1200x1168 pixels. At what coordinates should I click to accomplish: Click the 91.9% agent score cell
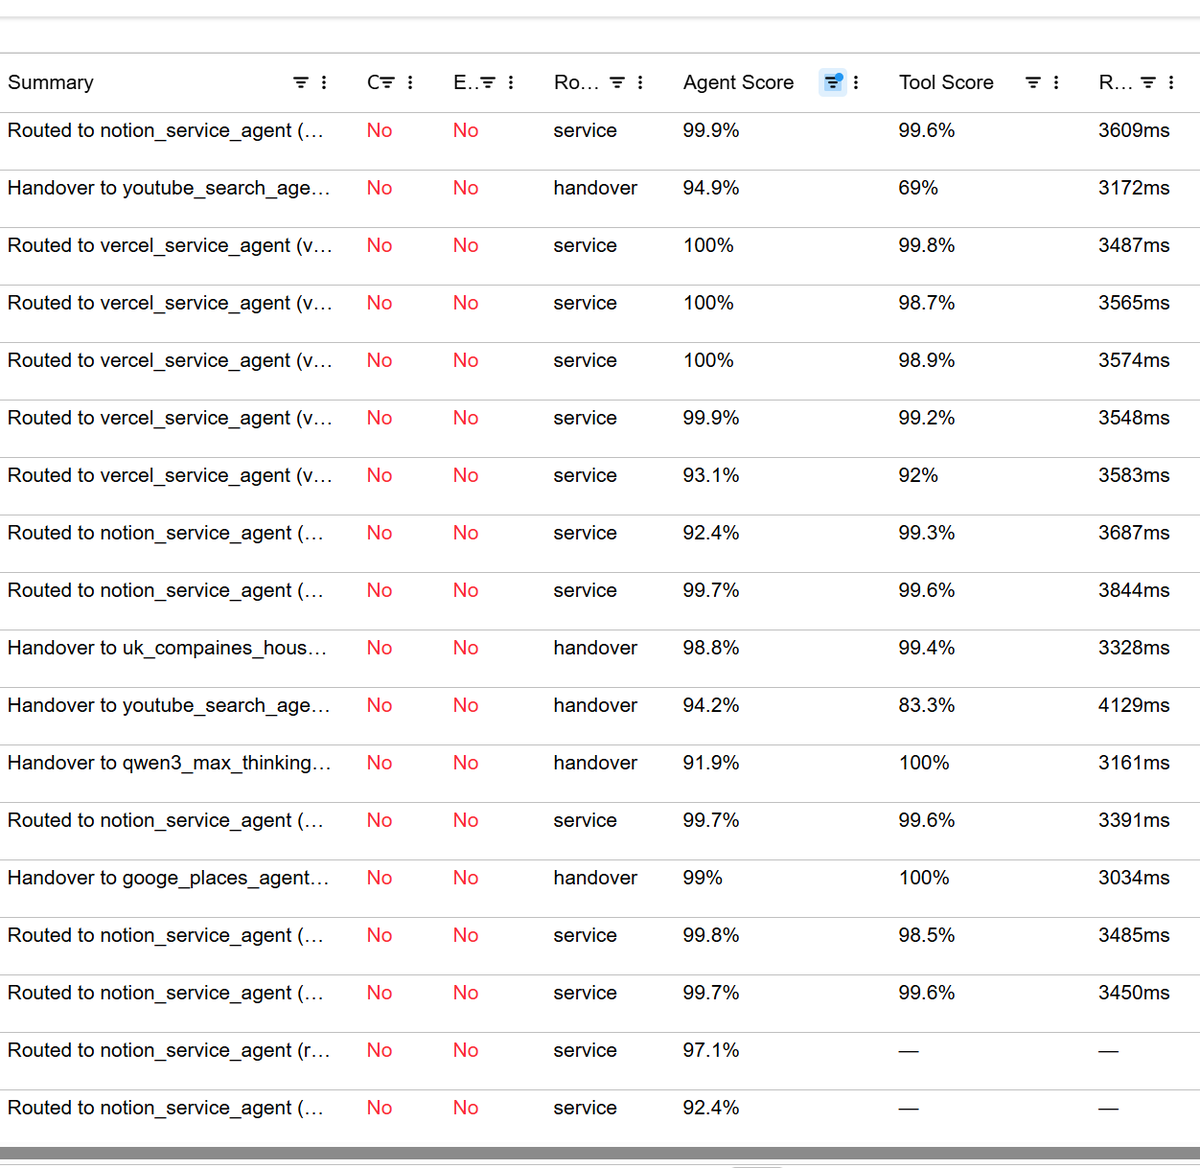(x=711, y=763)
